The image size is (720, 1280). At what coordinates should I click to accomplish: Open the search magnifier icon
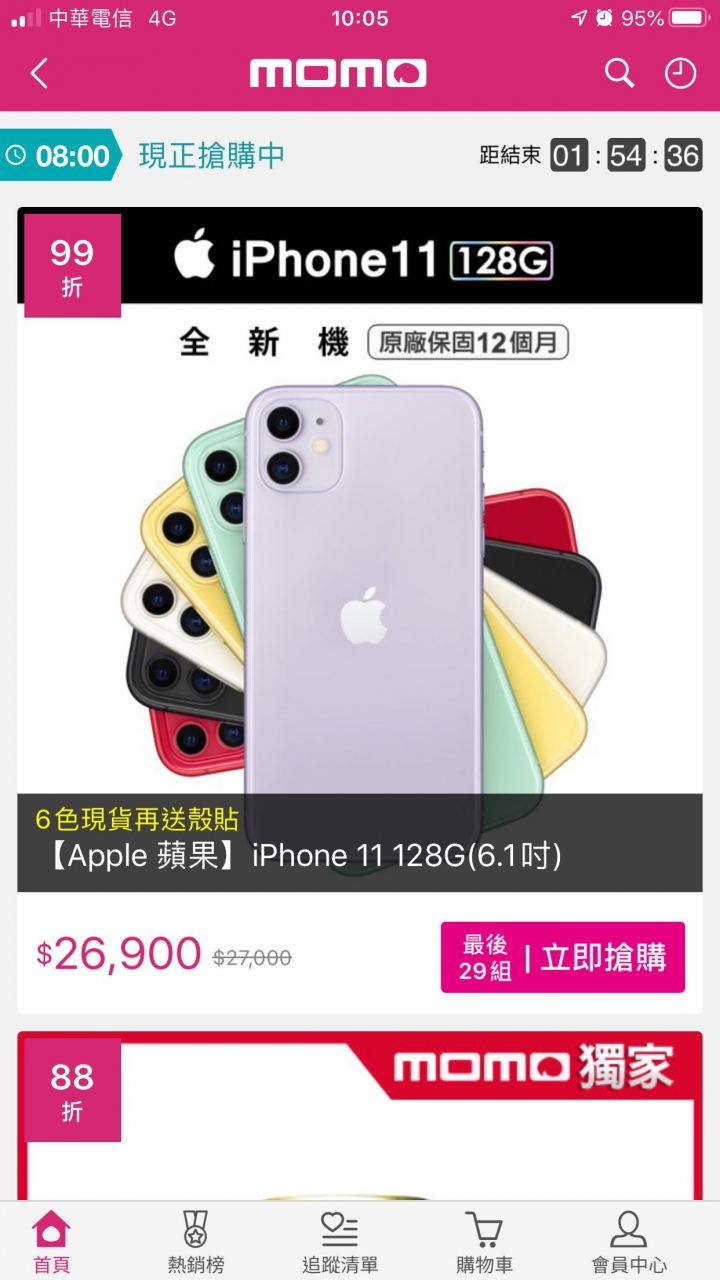(619, 73)
